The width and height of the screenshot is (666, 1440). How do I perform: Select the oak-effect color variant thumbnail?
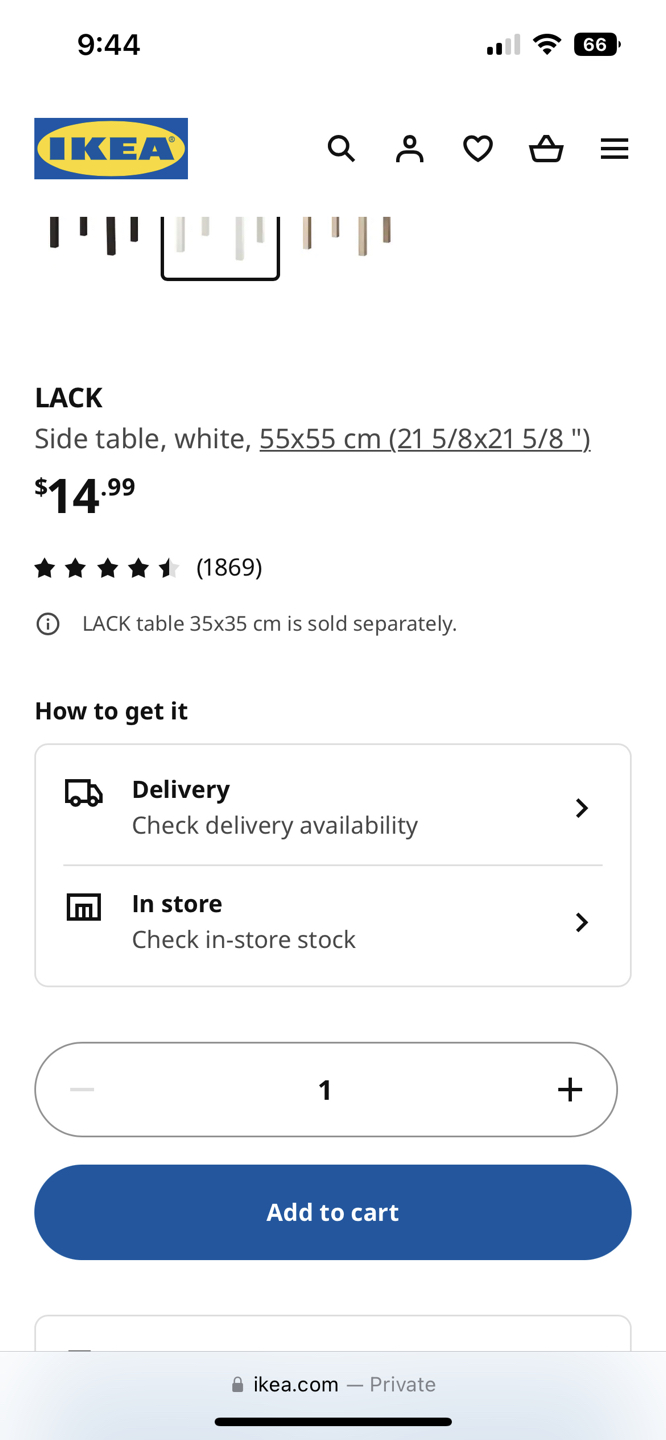(x=346, y=240)
